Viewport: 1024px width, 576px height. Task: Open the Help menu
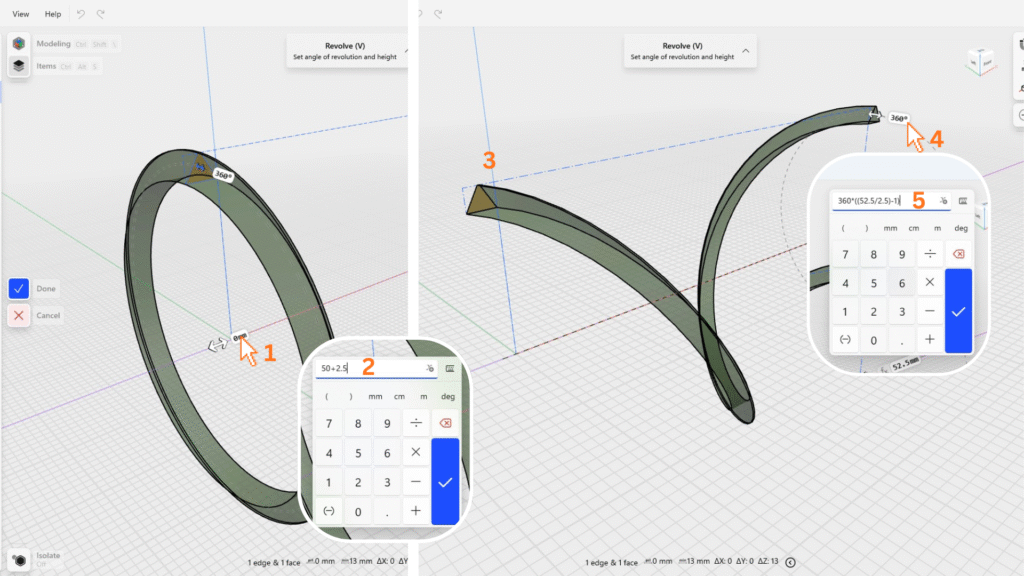[53, 14]
